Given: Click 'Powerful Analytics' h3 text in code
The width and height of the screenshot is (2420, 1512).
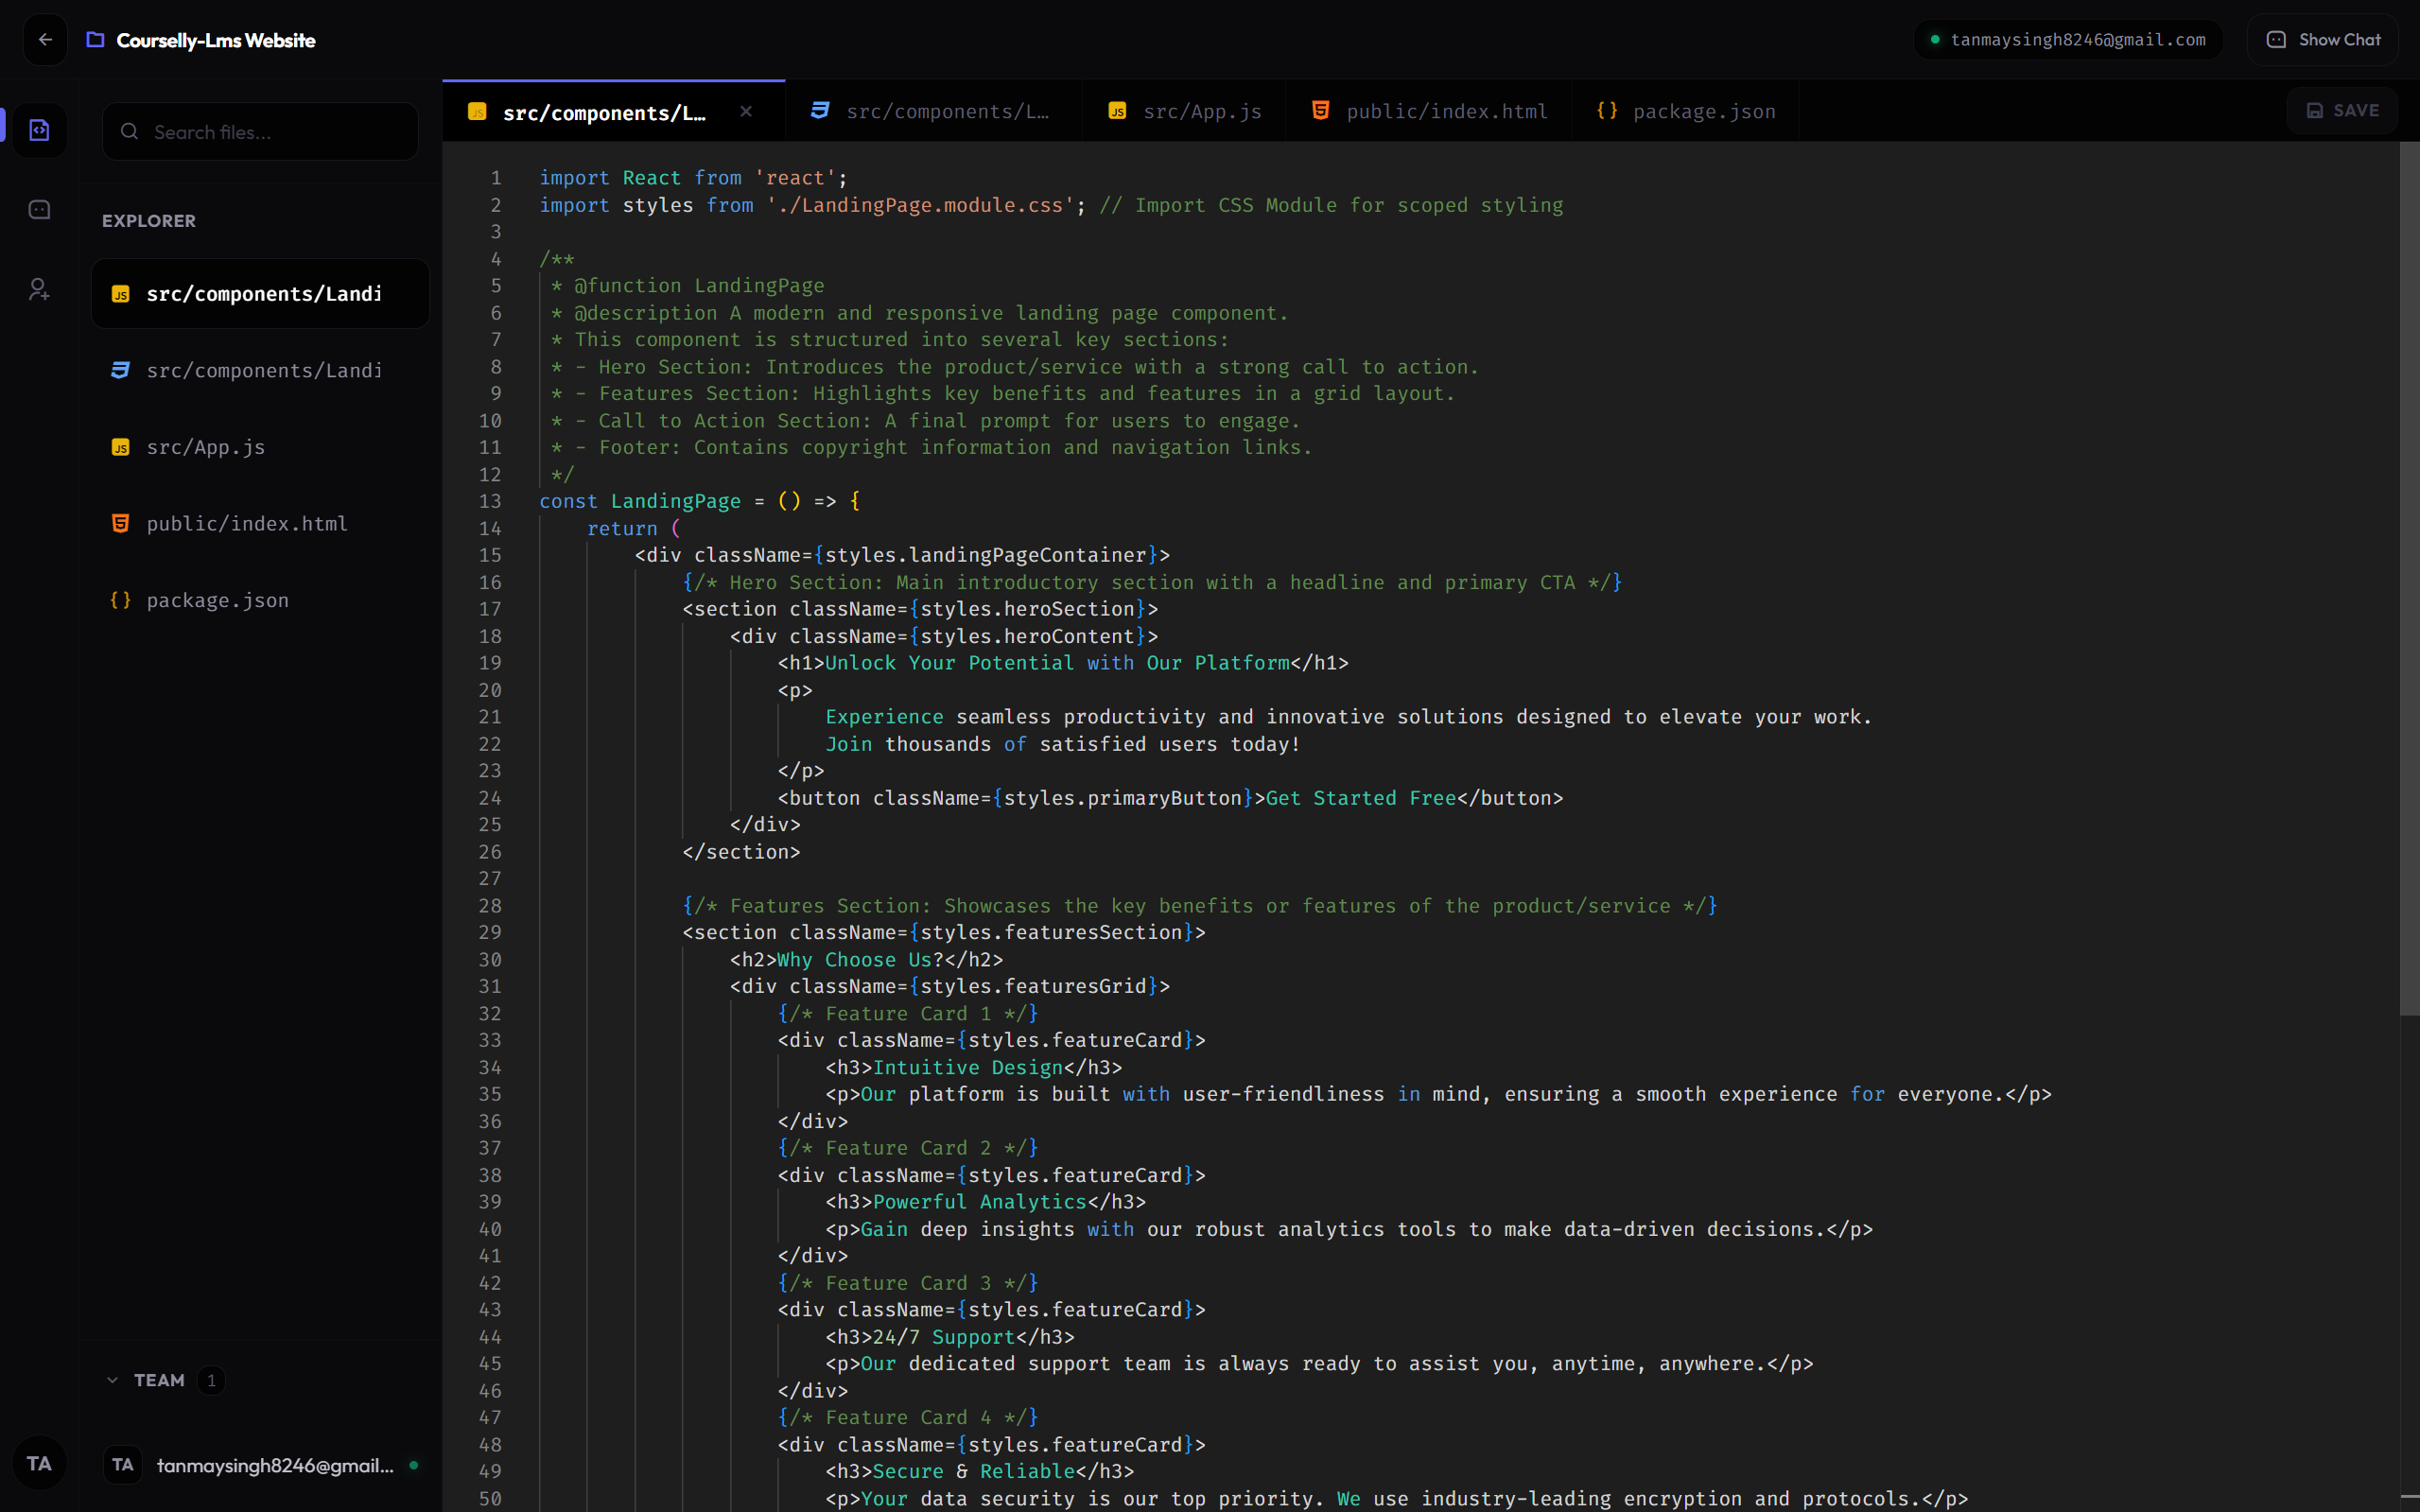Looking at the screenshot, I should [979, 1201].
